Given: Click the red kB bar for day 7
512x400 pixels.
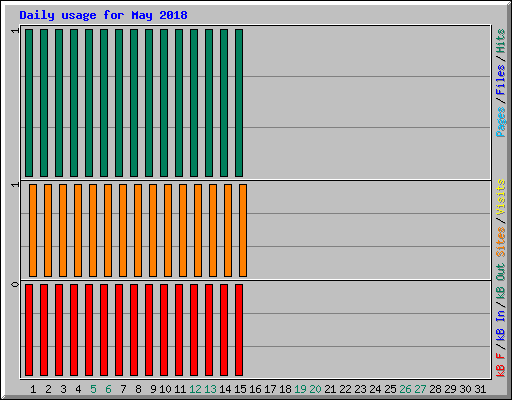Looking at the screenshot, I should click(119, 330).
